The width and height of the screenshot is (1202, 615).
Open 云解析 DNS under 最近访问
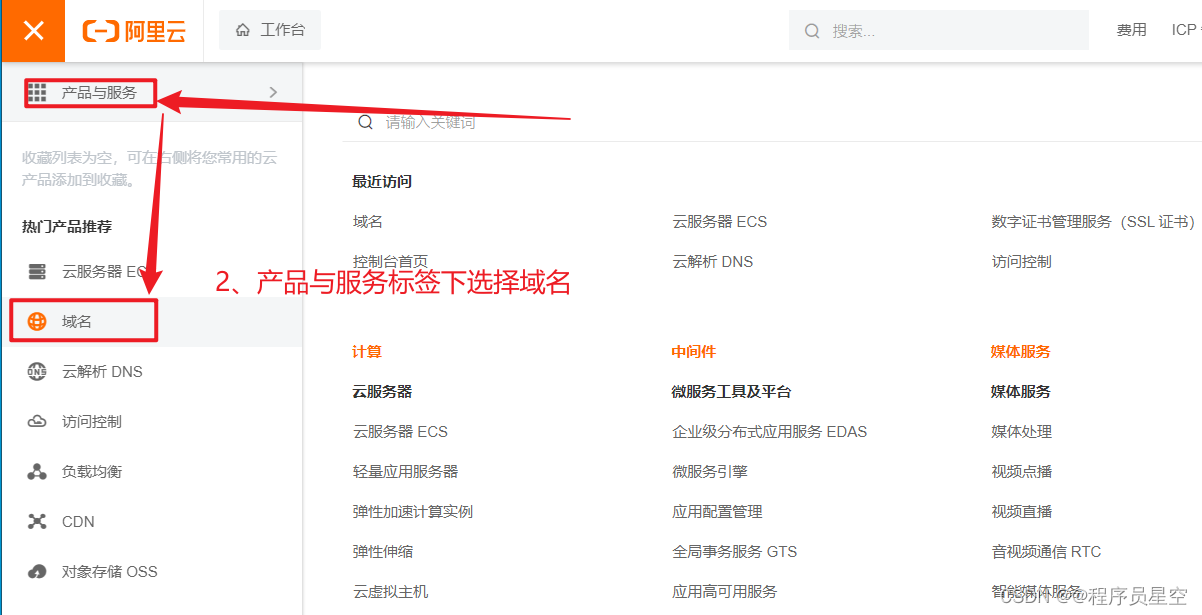tap(713, 261)
